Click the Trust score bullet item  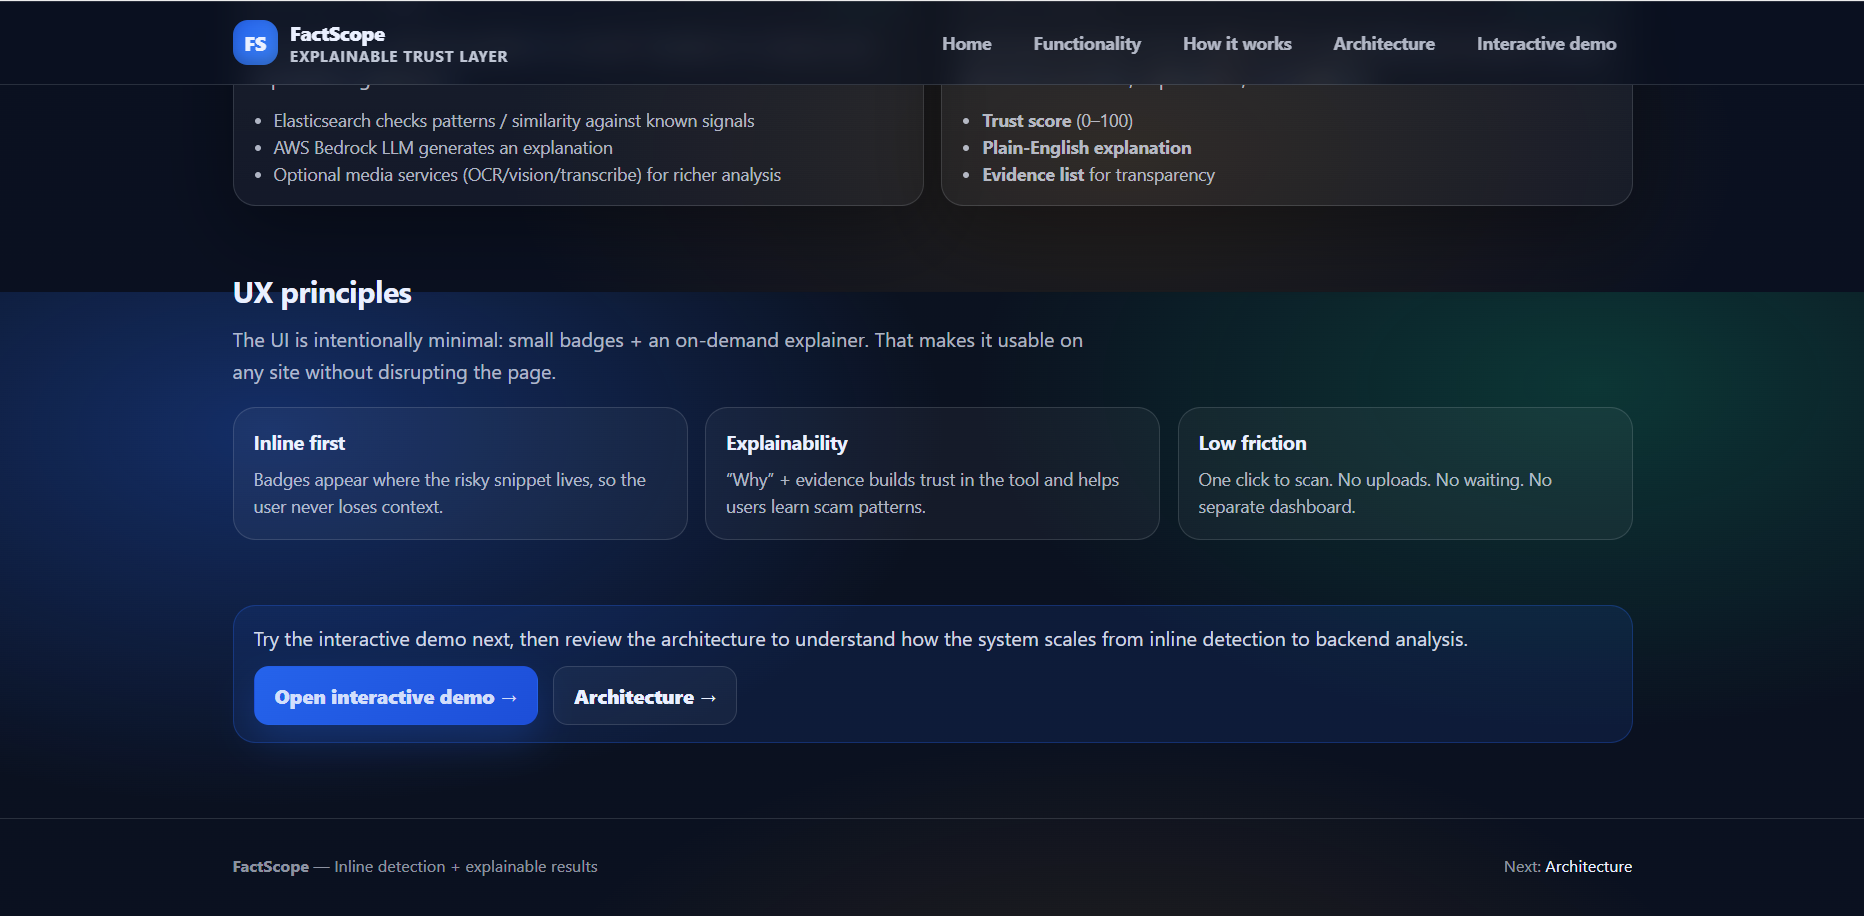tap(1057, 121)
